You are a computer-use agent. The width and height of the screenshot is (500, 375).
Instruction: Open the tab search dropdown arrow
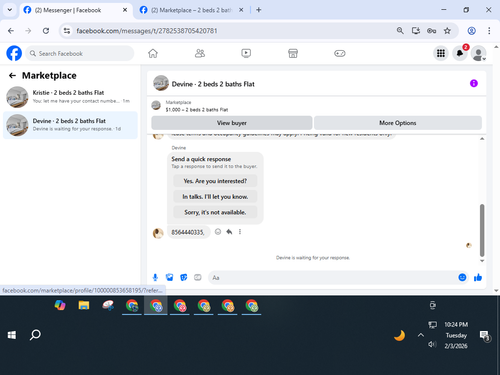[x=10, y=10]
